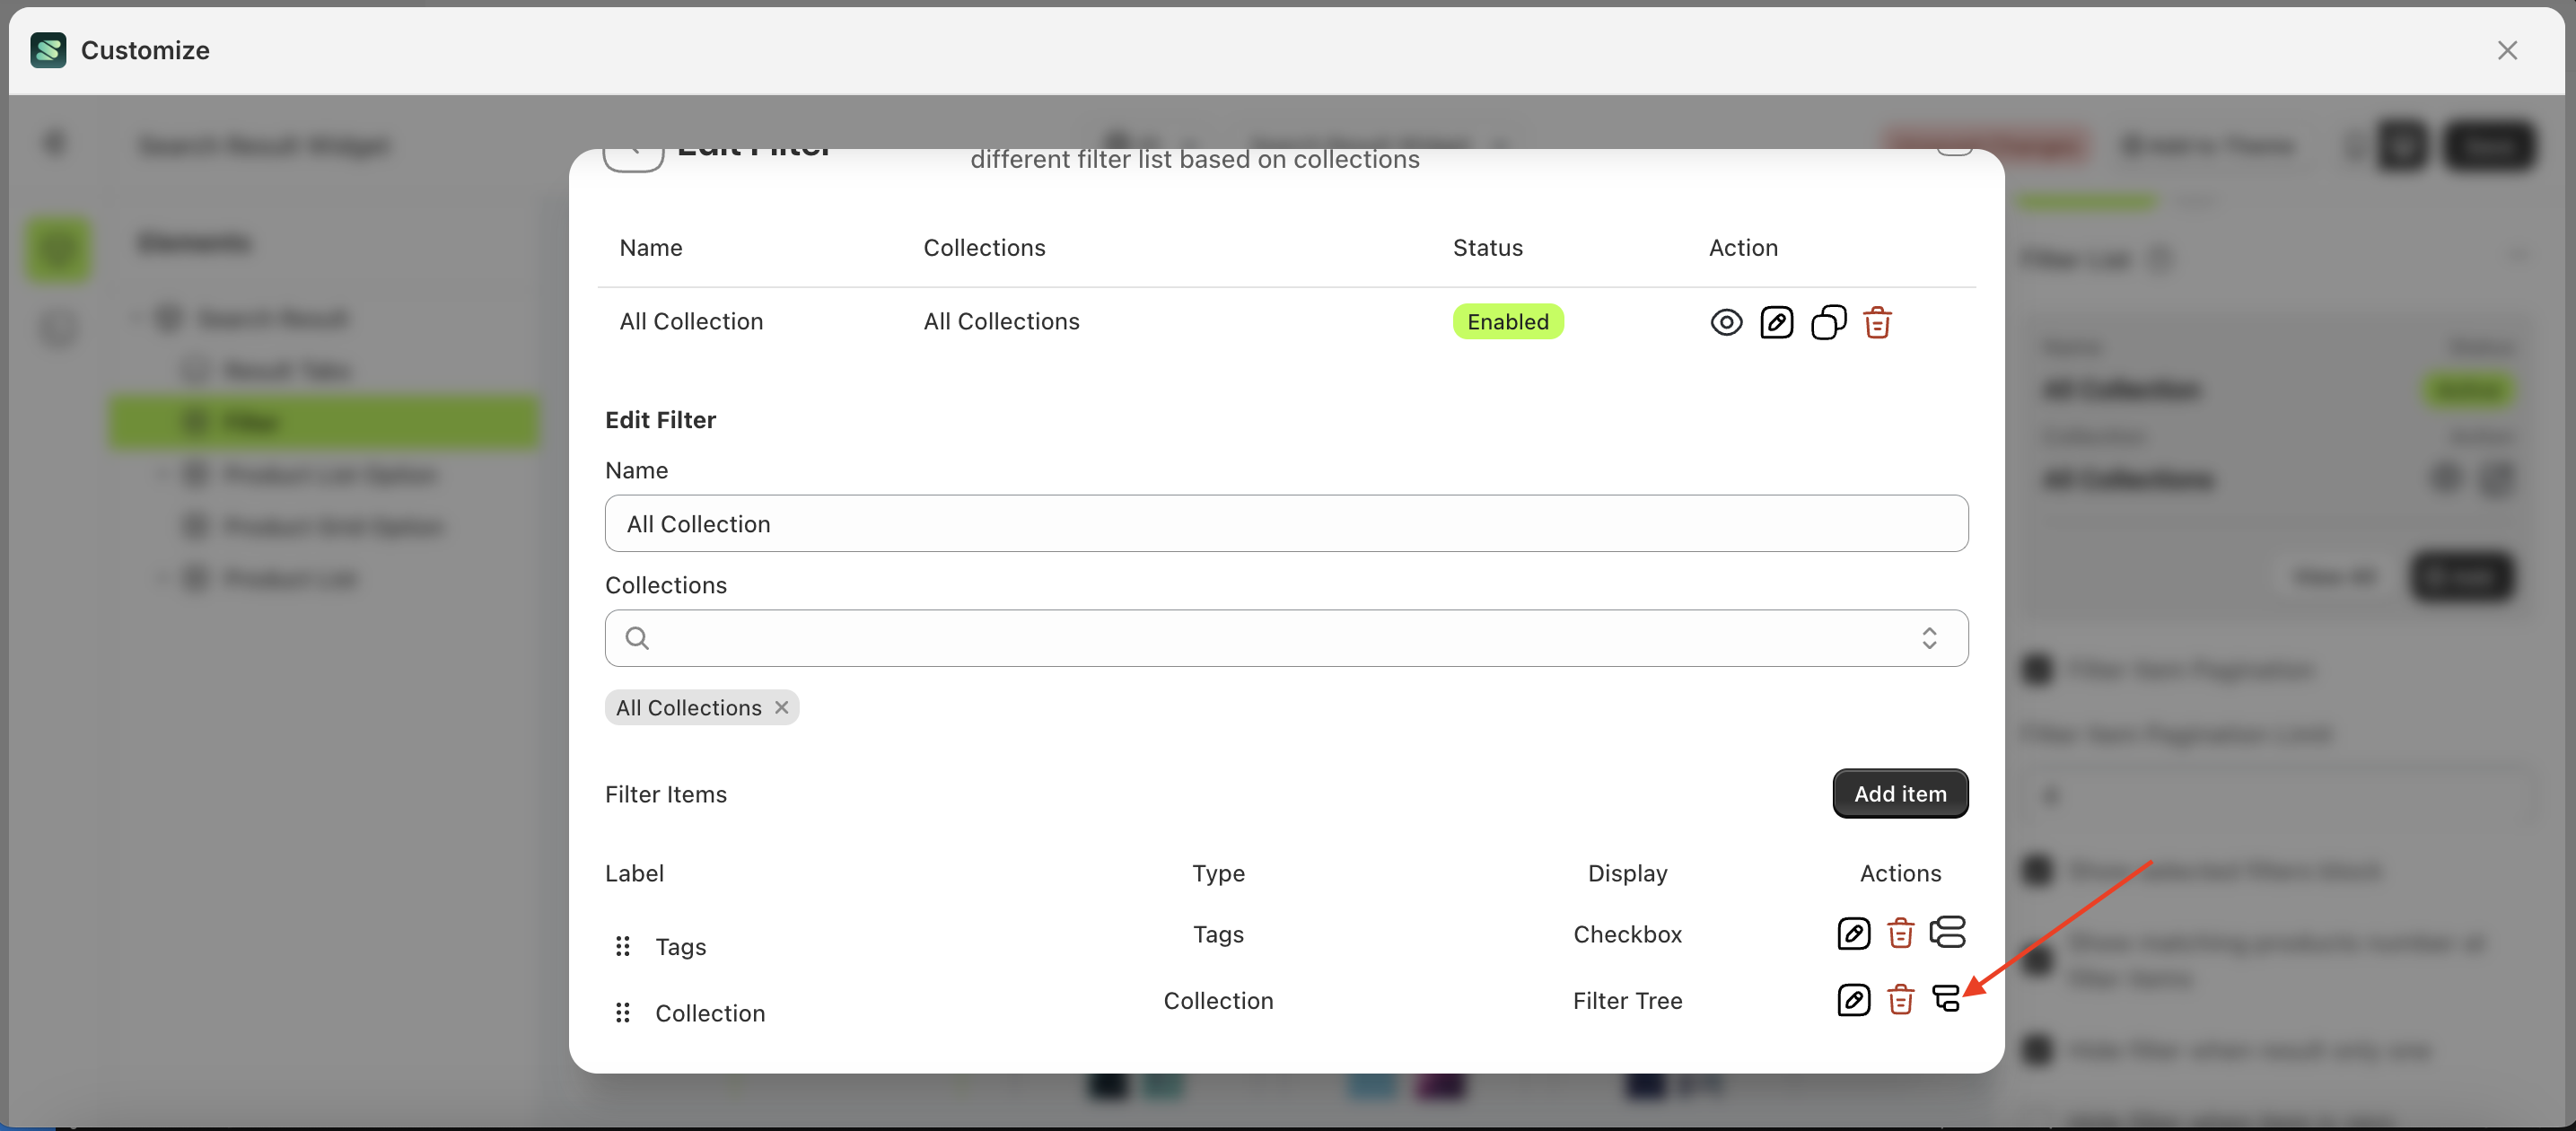Edit the Collection filter item
This screenshot has height=1131, width=2576.
1853,1000
